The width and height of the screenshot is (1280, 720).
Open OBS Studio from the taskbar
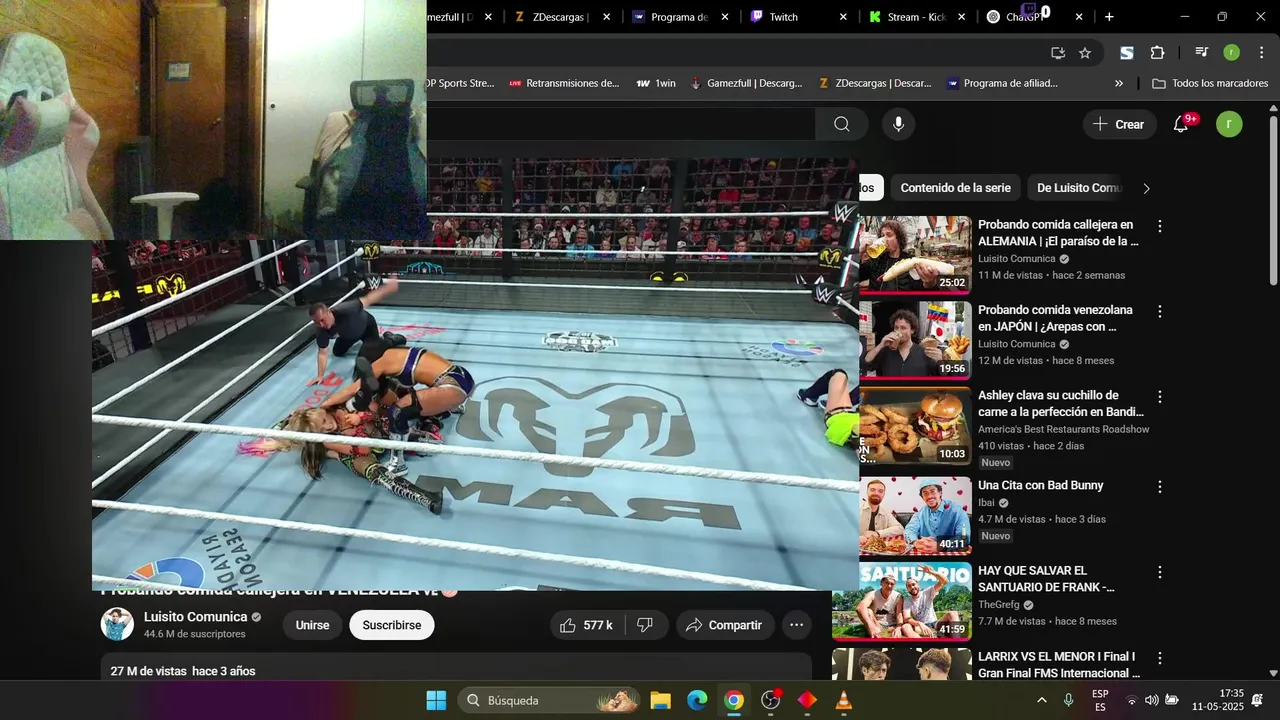click(x=771, y=700)
